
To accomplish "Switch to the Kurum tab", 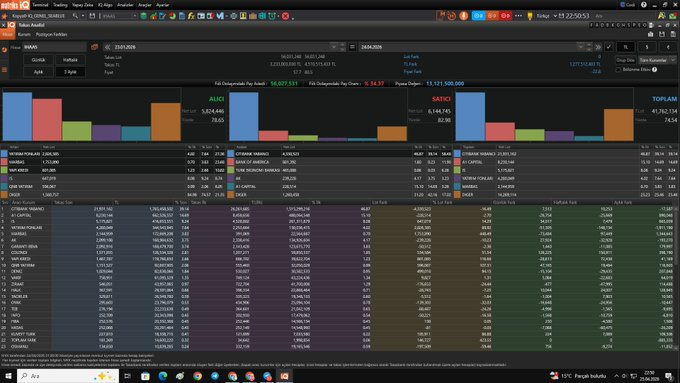I will (24, 34).
